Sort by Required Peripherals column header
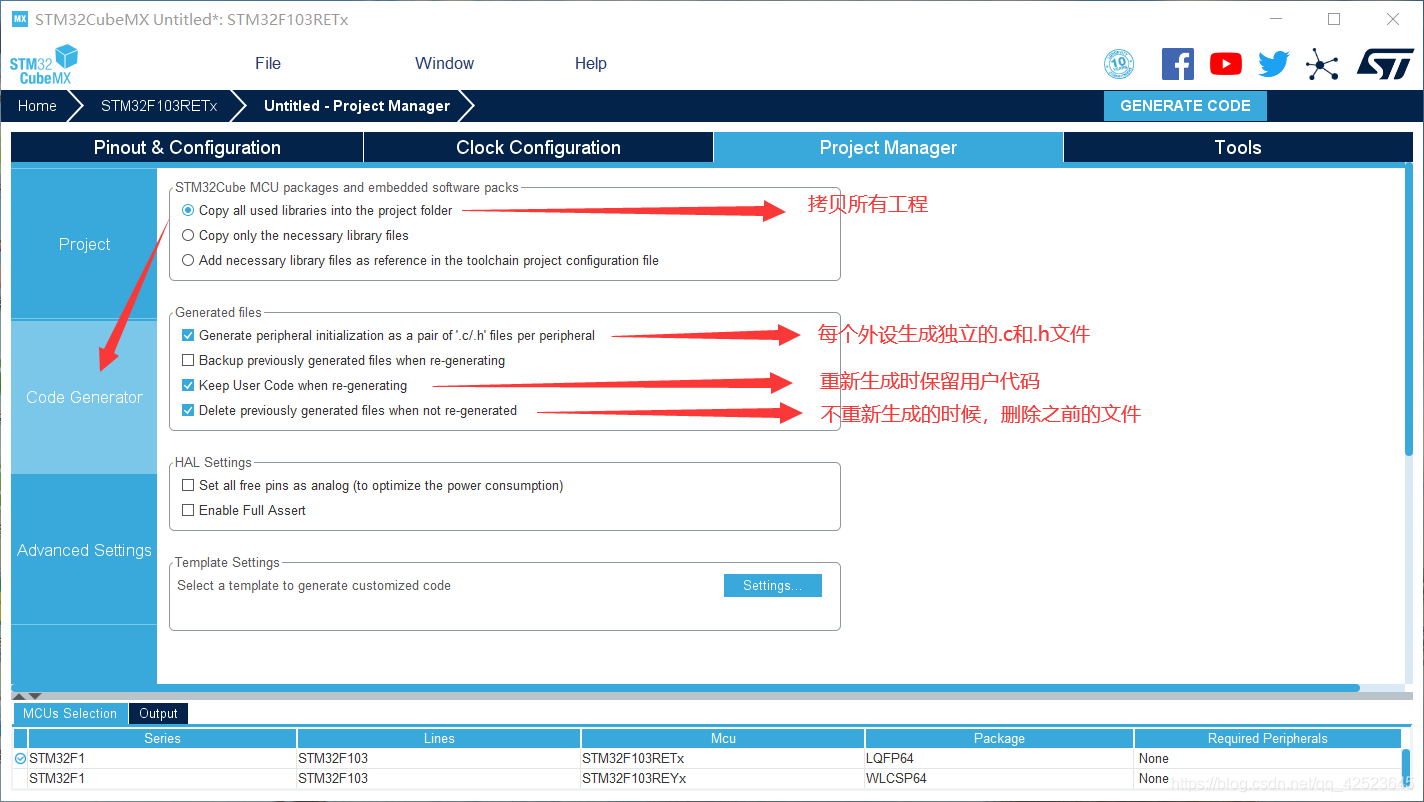The height and width of the screenshot is (802, 1424). click(1267, 739)
